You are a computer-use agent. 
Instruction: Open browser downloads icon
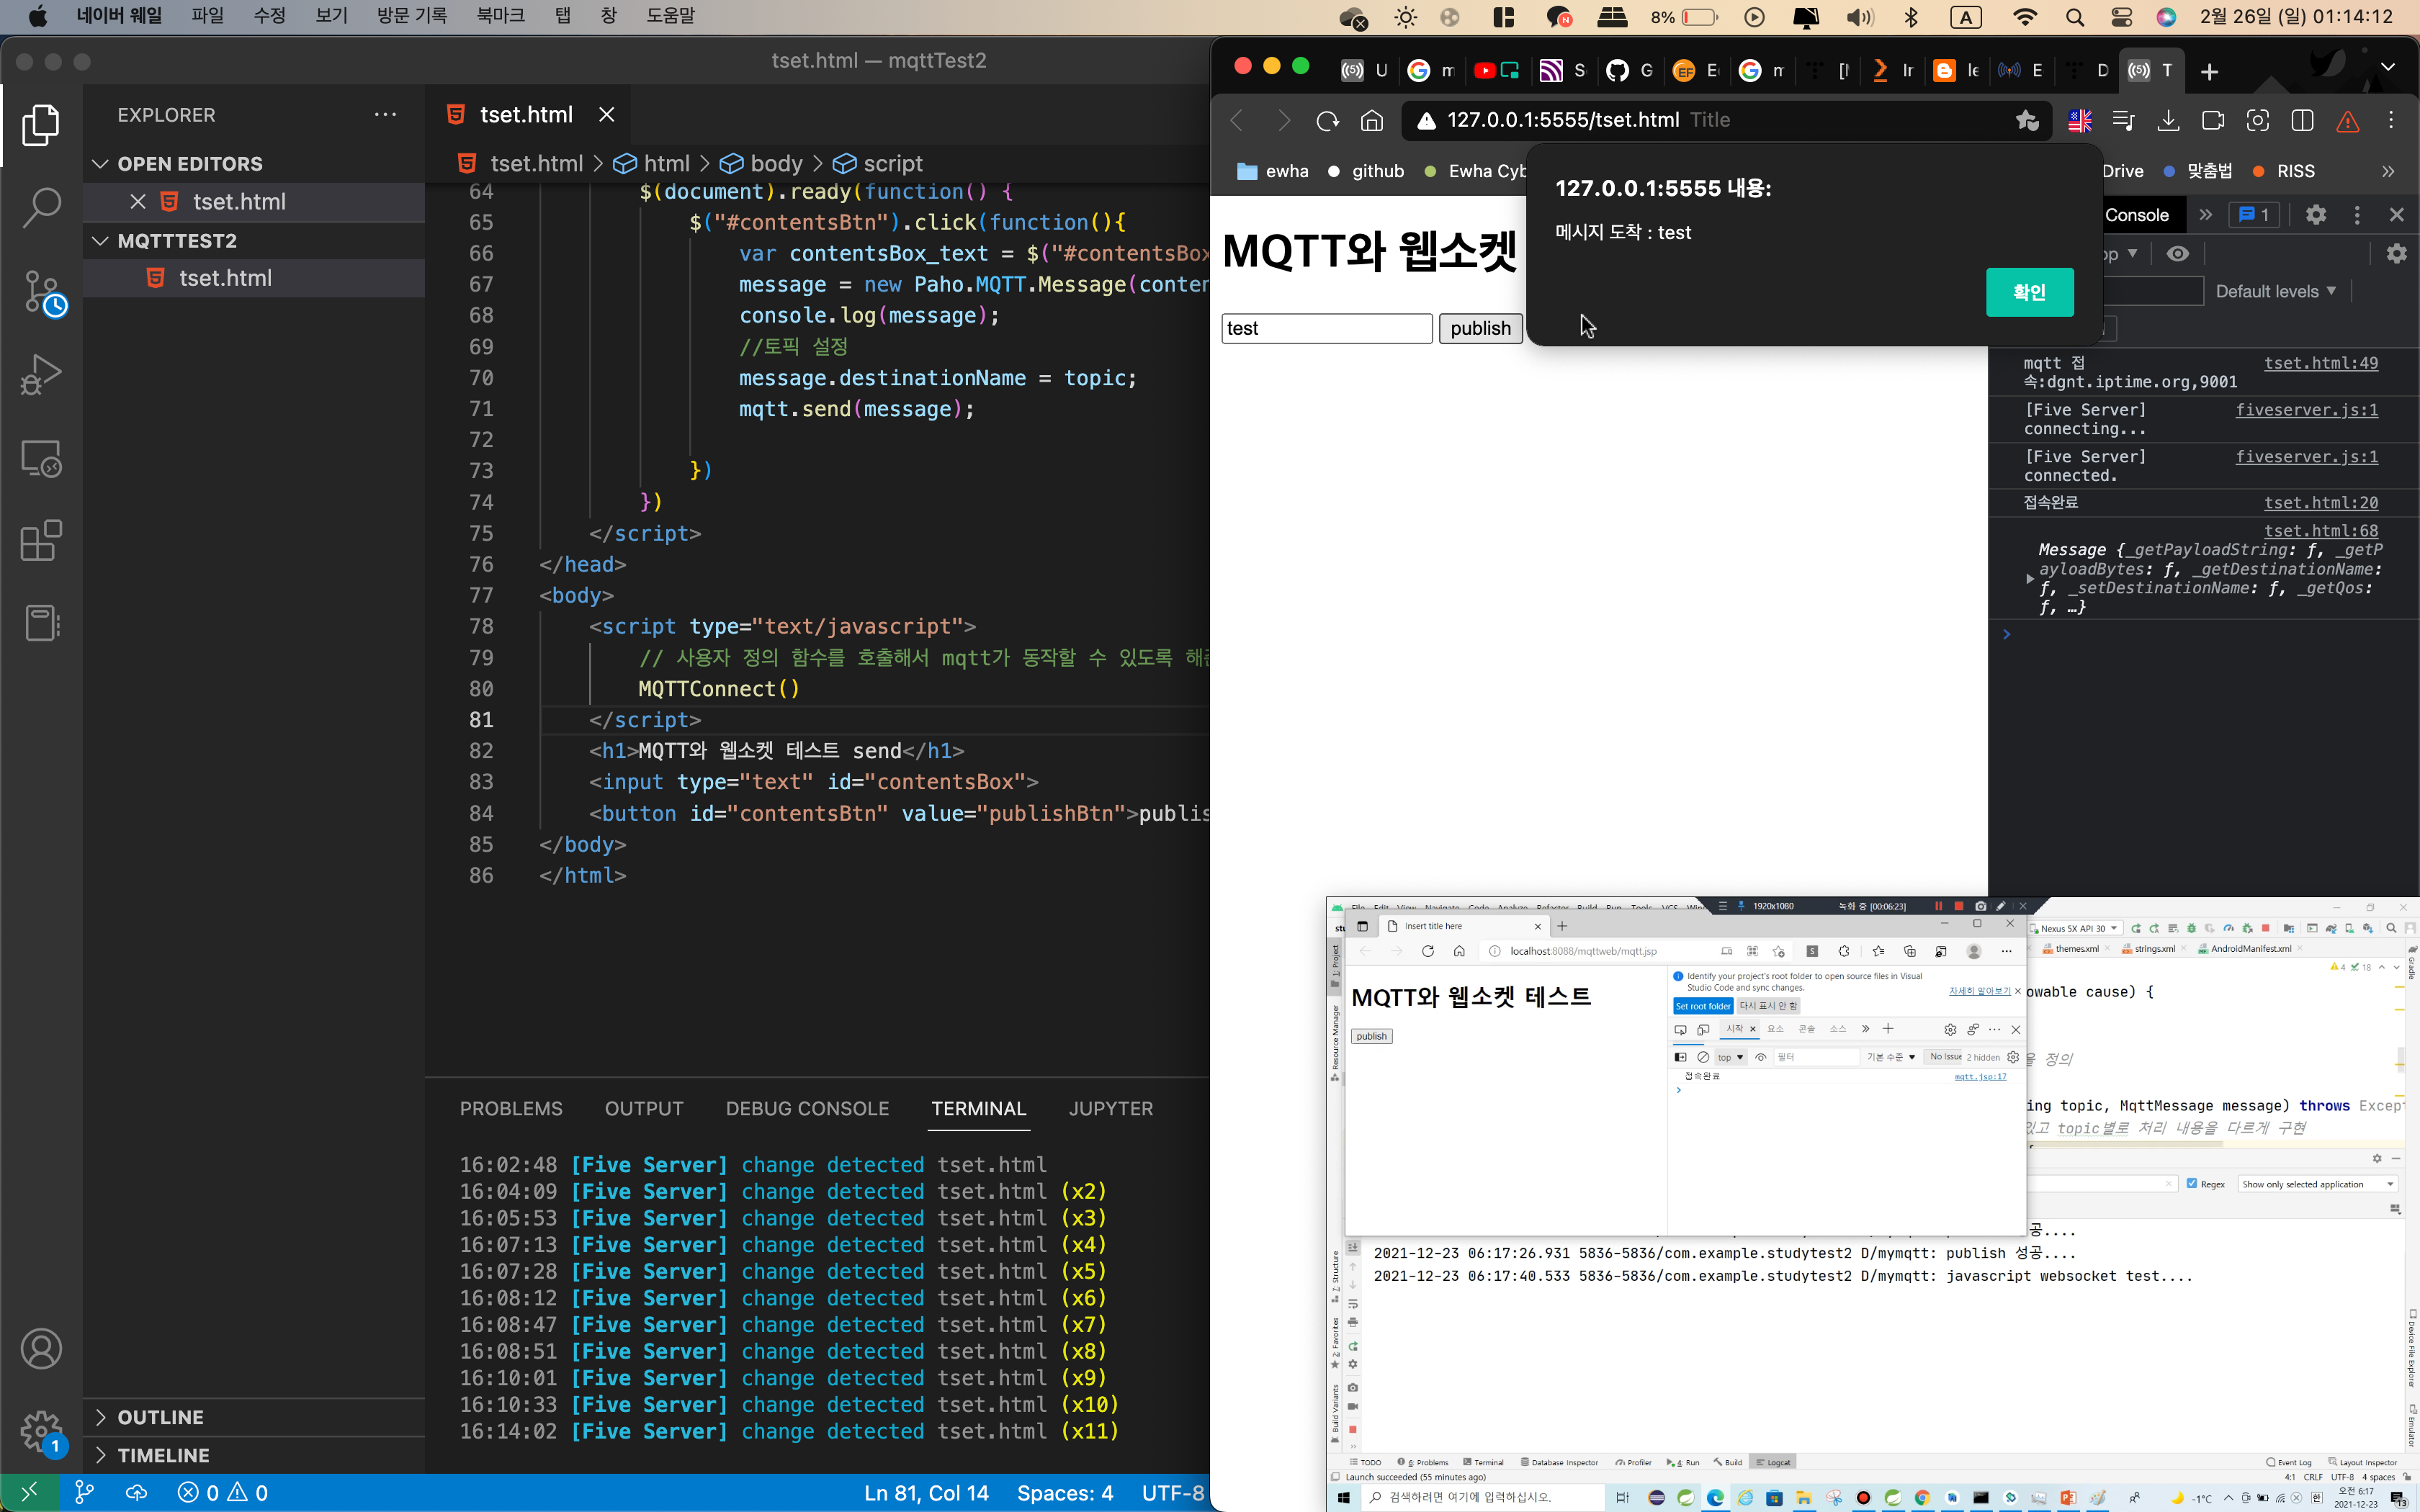tap(2168, 121)
